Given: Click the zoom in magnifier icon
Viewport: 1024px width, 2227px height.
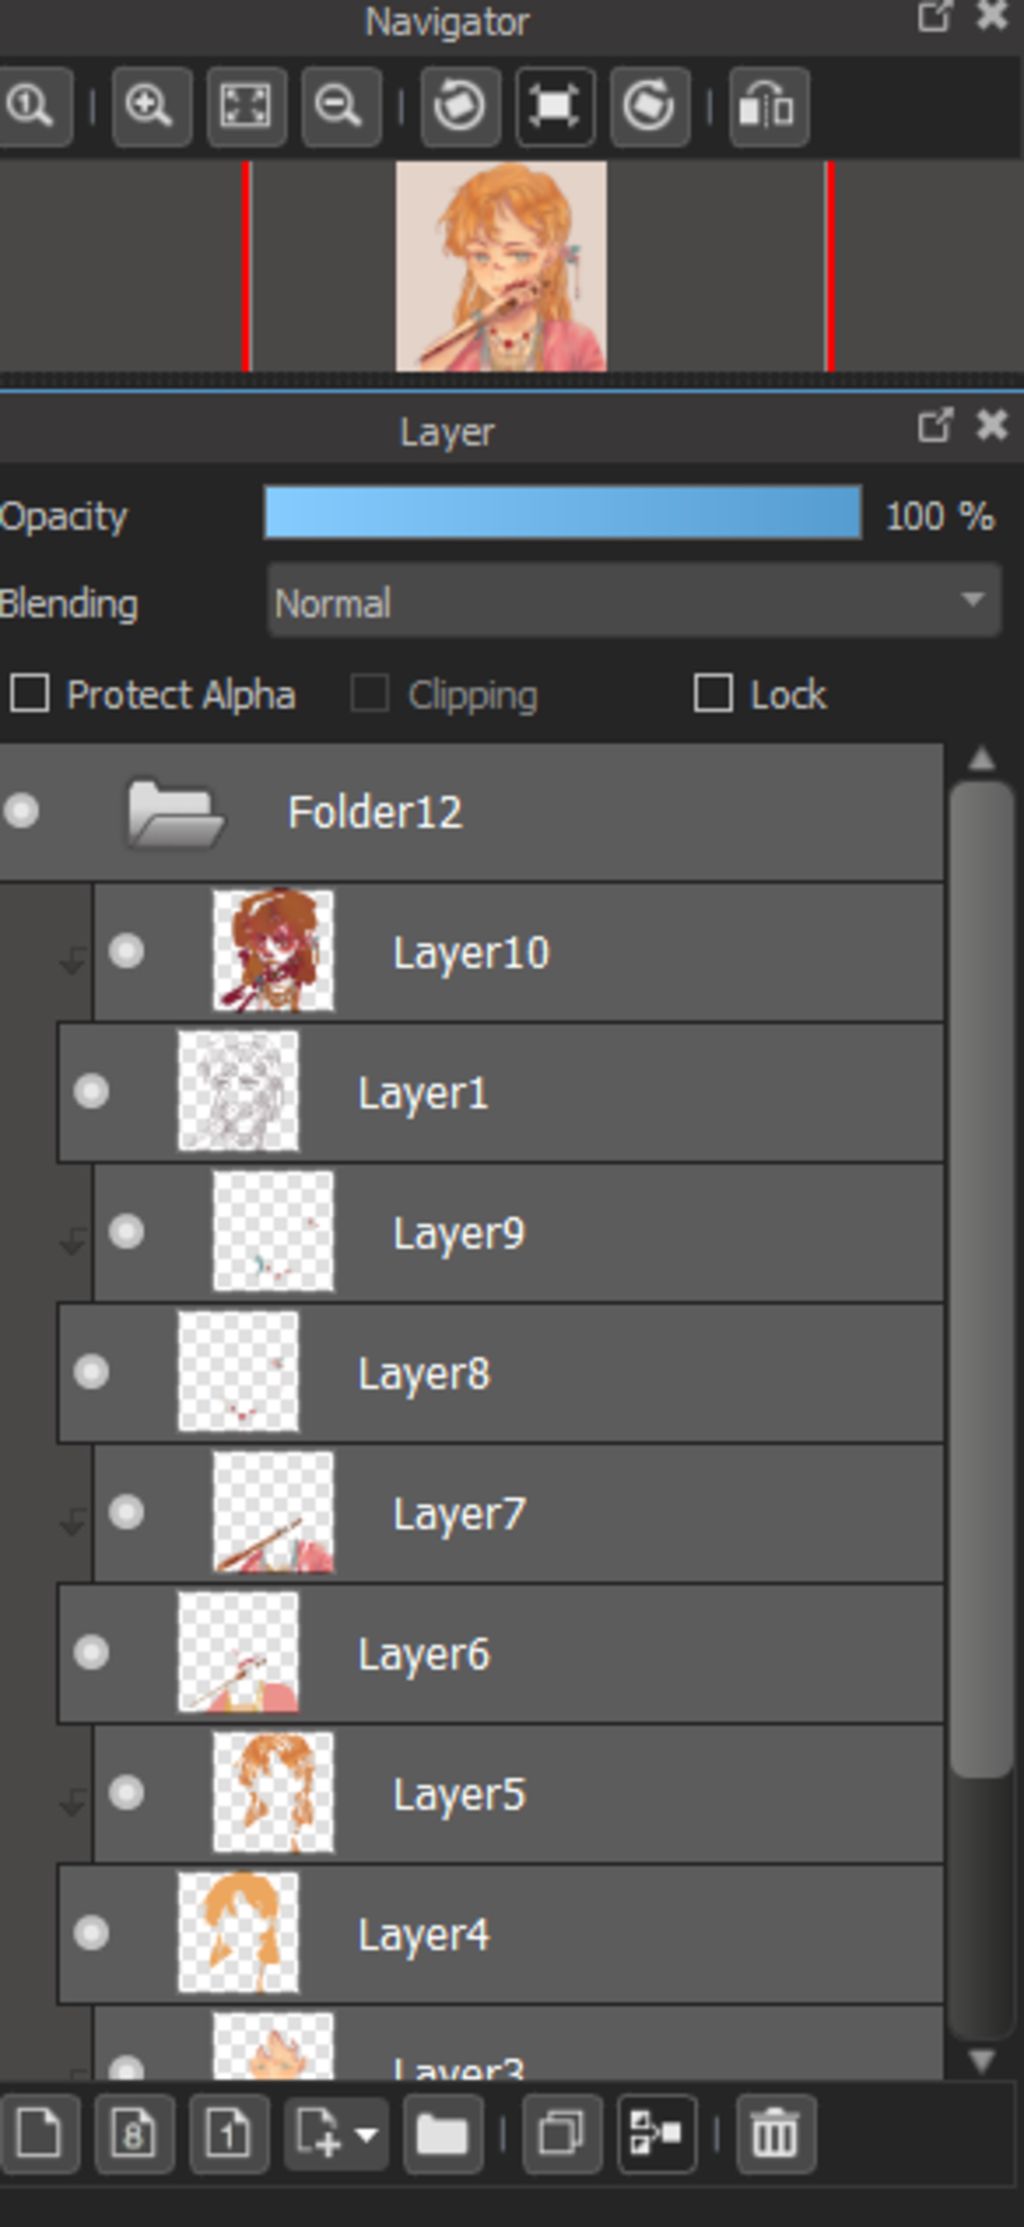Looking at the screenshot, I should click(x=151, y=106).
